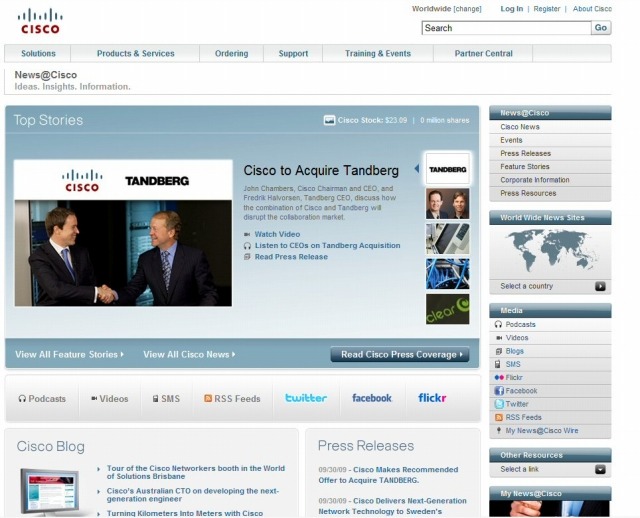Open the twitter logo in the media bar
The width and height of the screenshot is (640, 518).
point(306,398)
